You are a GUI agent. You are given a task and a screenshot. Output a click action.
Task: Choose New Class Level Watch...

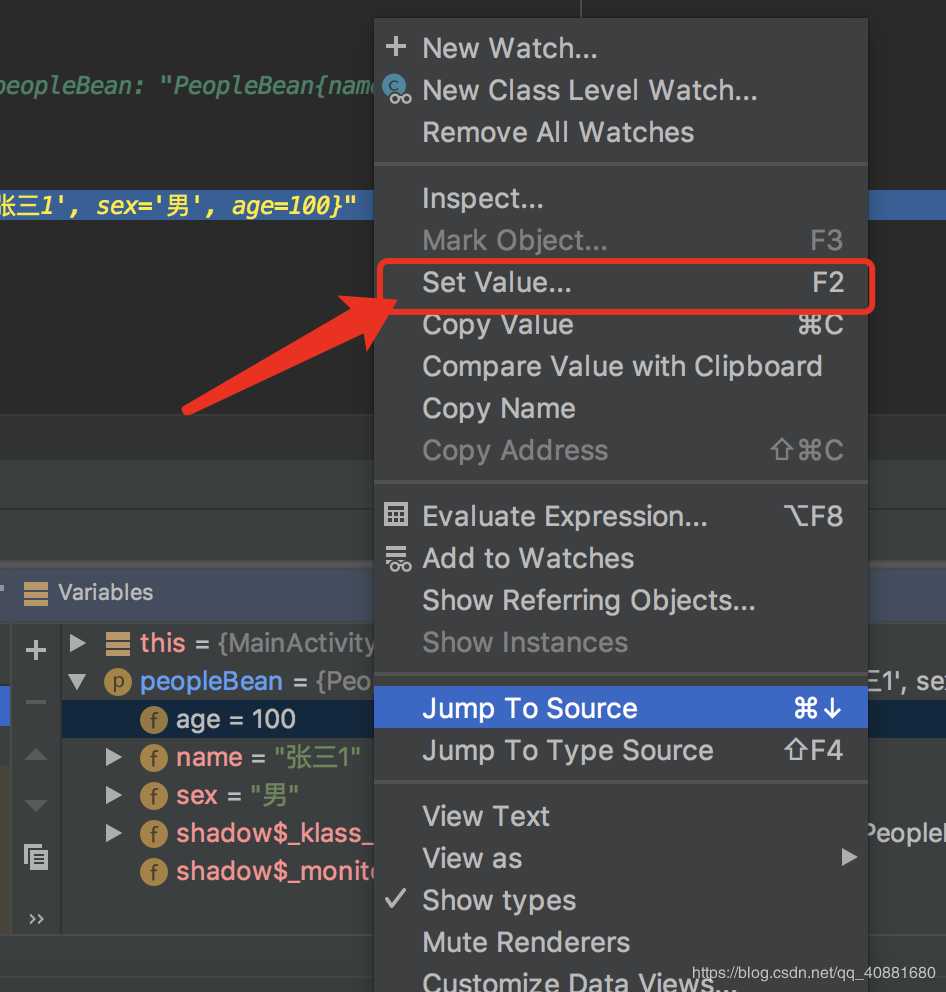click(620, 90)
